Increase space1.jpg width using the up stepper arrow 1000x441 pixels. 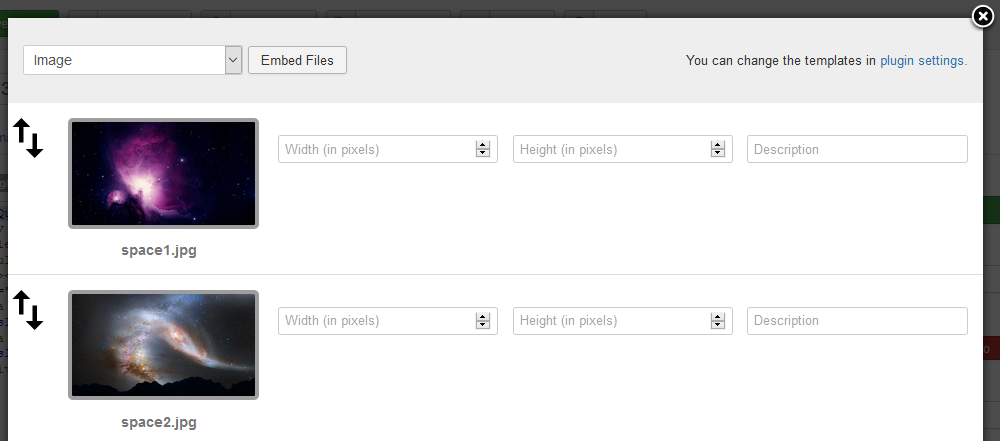point(483,145)
